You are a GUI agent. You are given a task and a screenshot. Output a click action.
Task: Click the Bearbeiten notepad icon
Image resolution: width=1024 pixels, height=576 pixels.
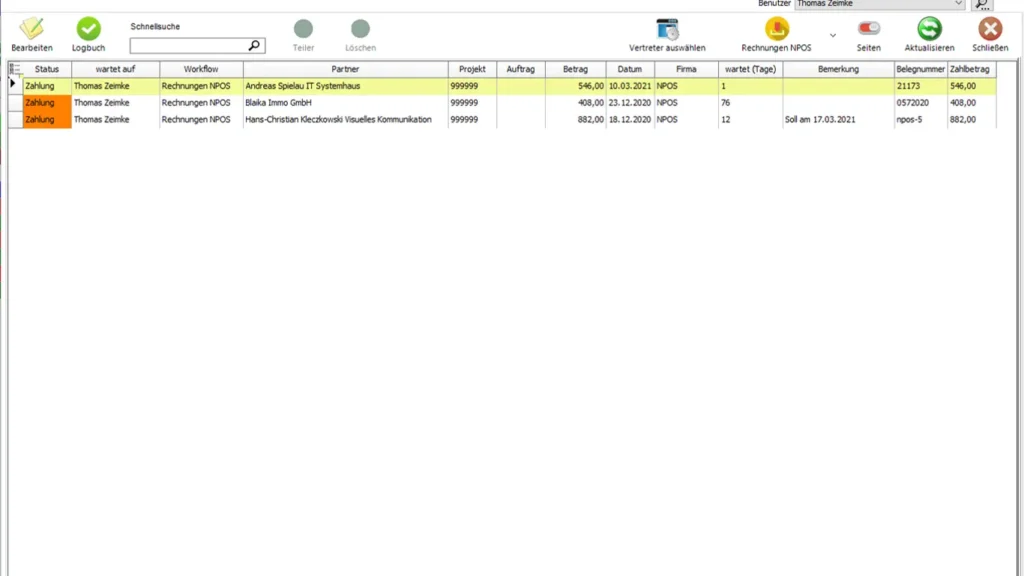[32, 29]
